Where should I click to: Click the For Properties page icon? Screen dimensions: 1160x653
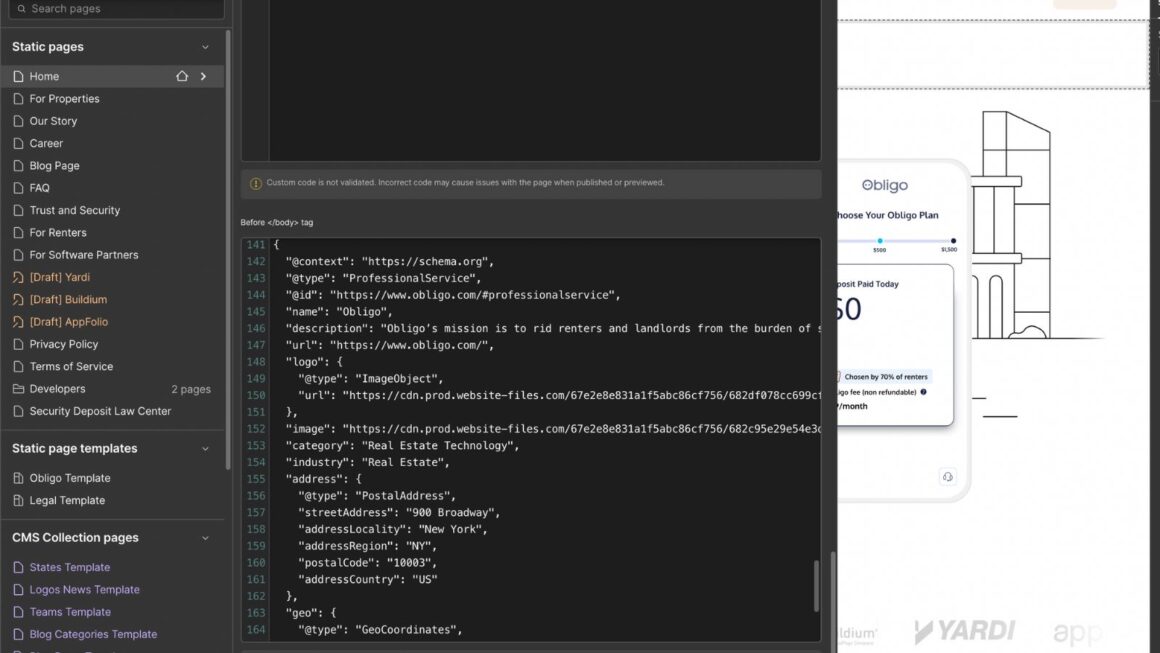click(18, 98)
